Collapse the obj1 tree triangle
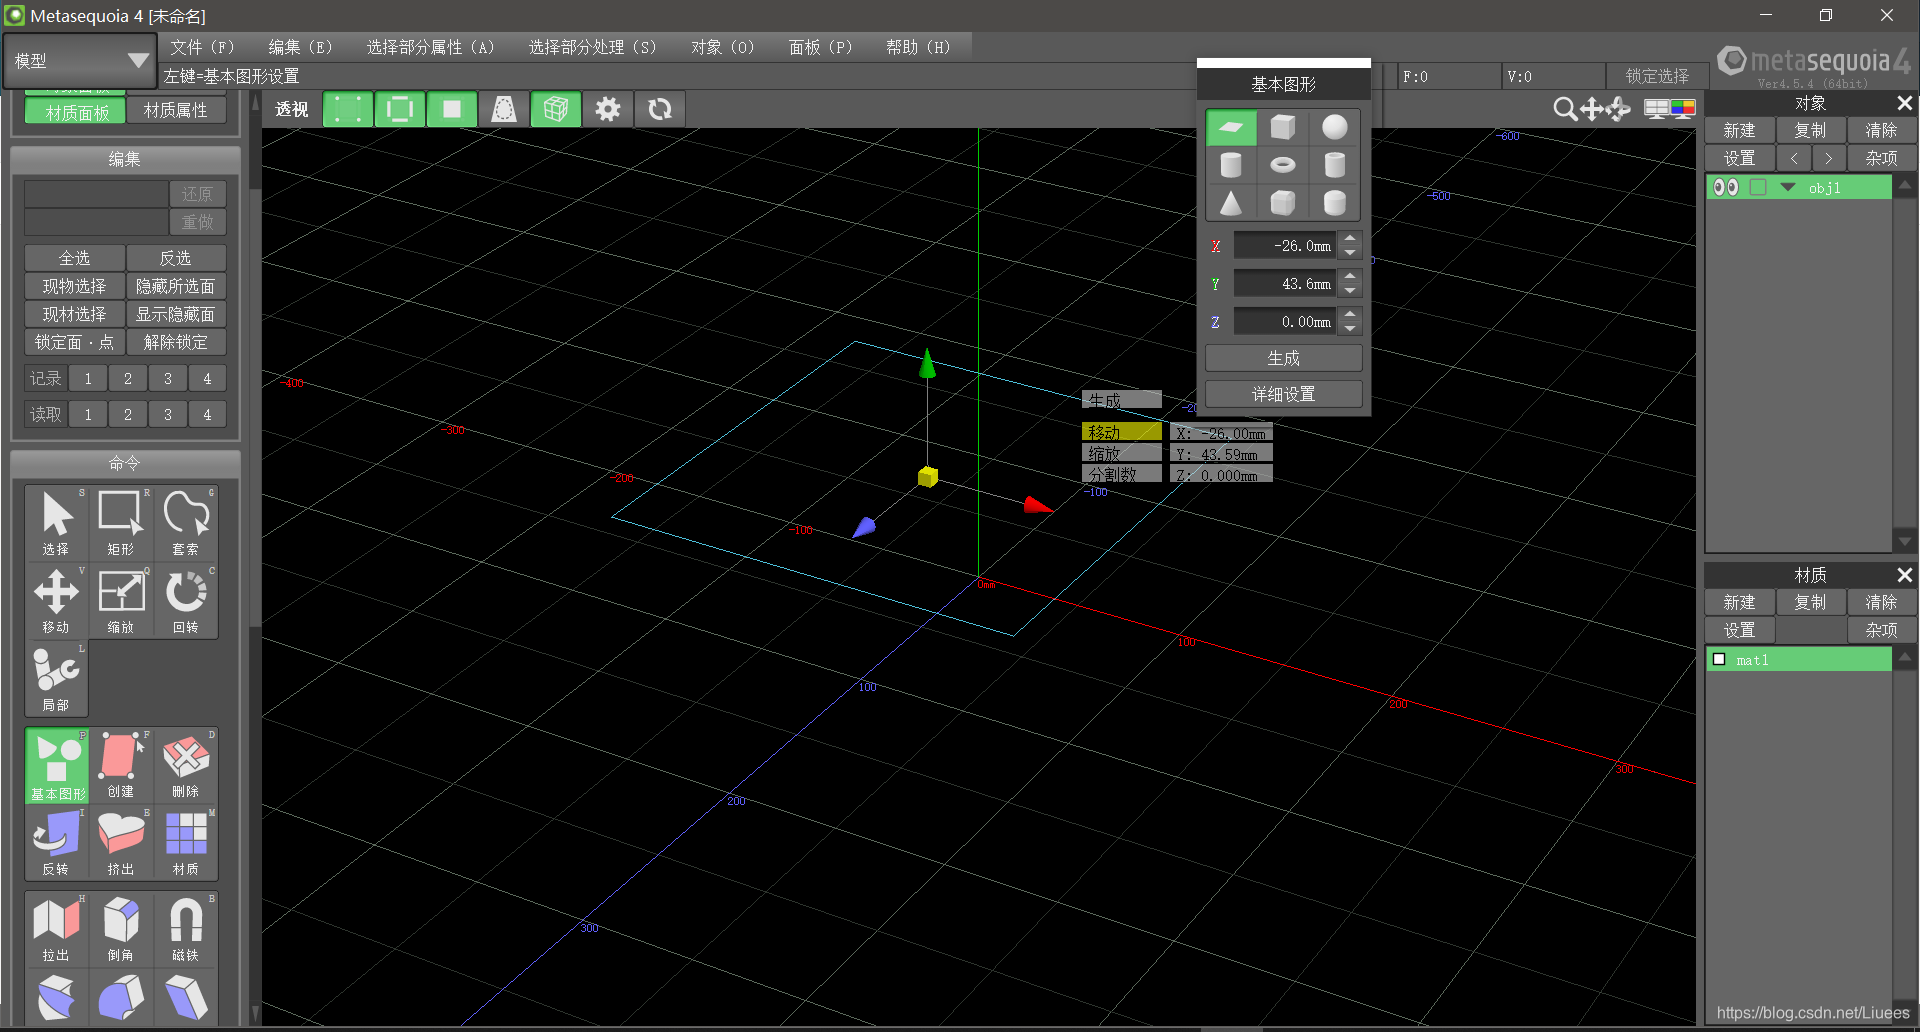Viewport: 1920px width, 1032px height. (x=1788, y=187)
